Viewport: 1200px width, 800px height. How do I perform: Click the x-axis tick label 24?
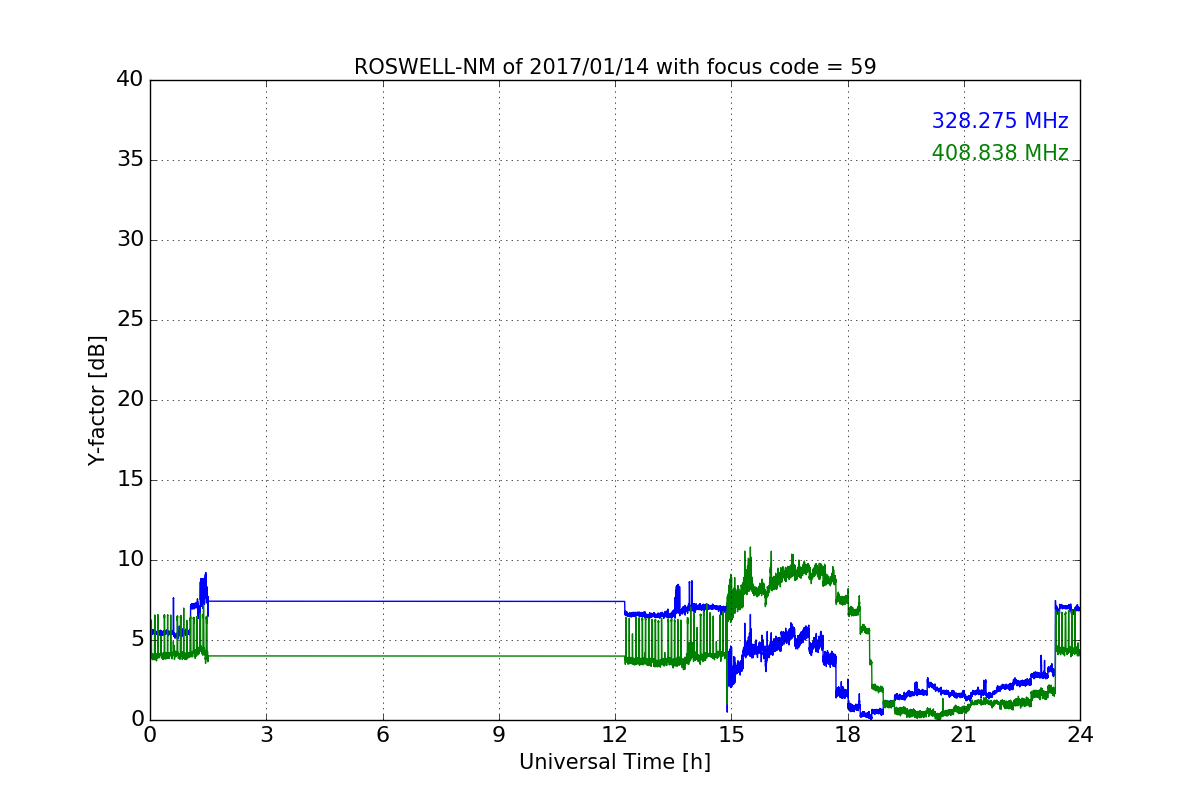point(1080,735)
